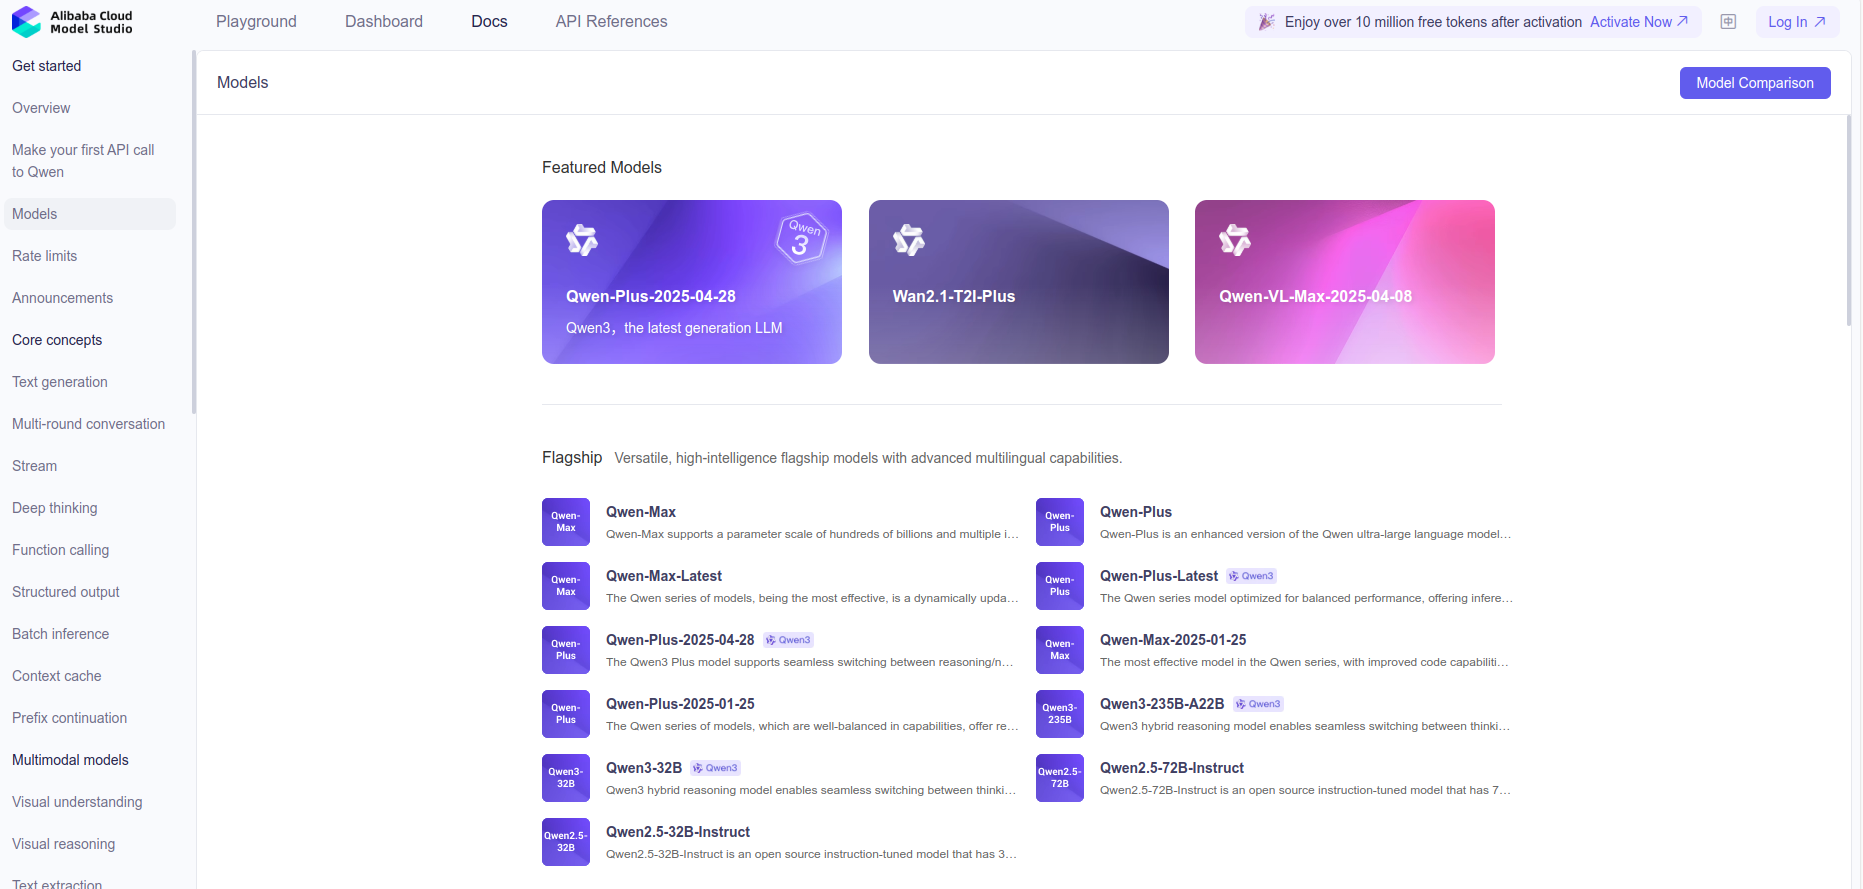Viewport: 1863px width, 889px height.
Task: Click the Qwen-Max-2025-01-25 row icon
Action: [x=1060, y=650]
